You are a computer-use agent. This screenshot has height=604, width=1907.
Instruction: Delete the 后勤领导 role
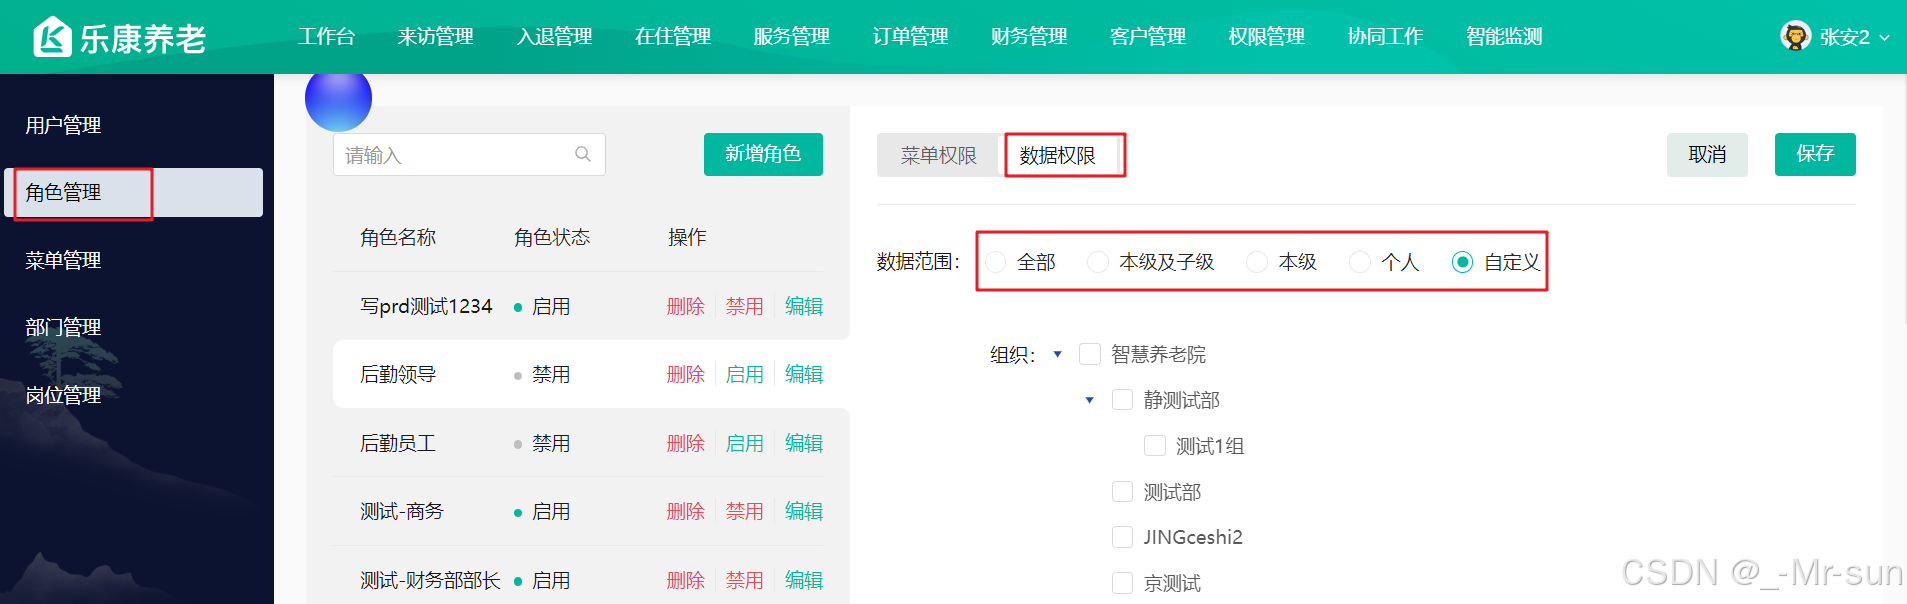pos(686,374)
